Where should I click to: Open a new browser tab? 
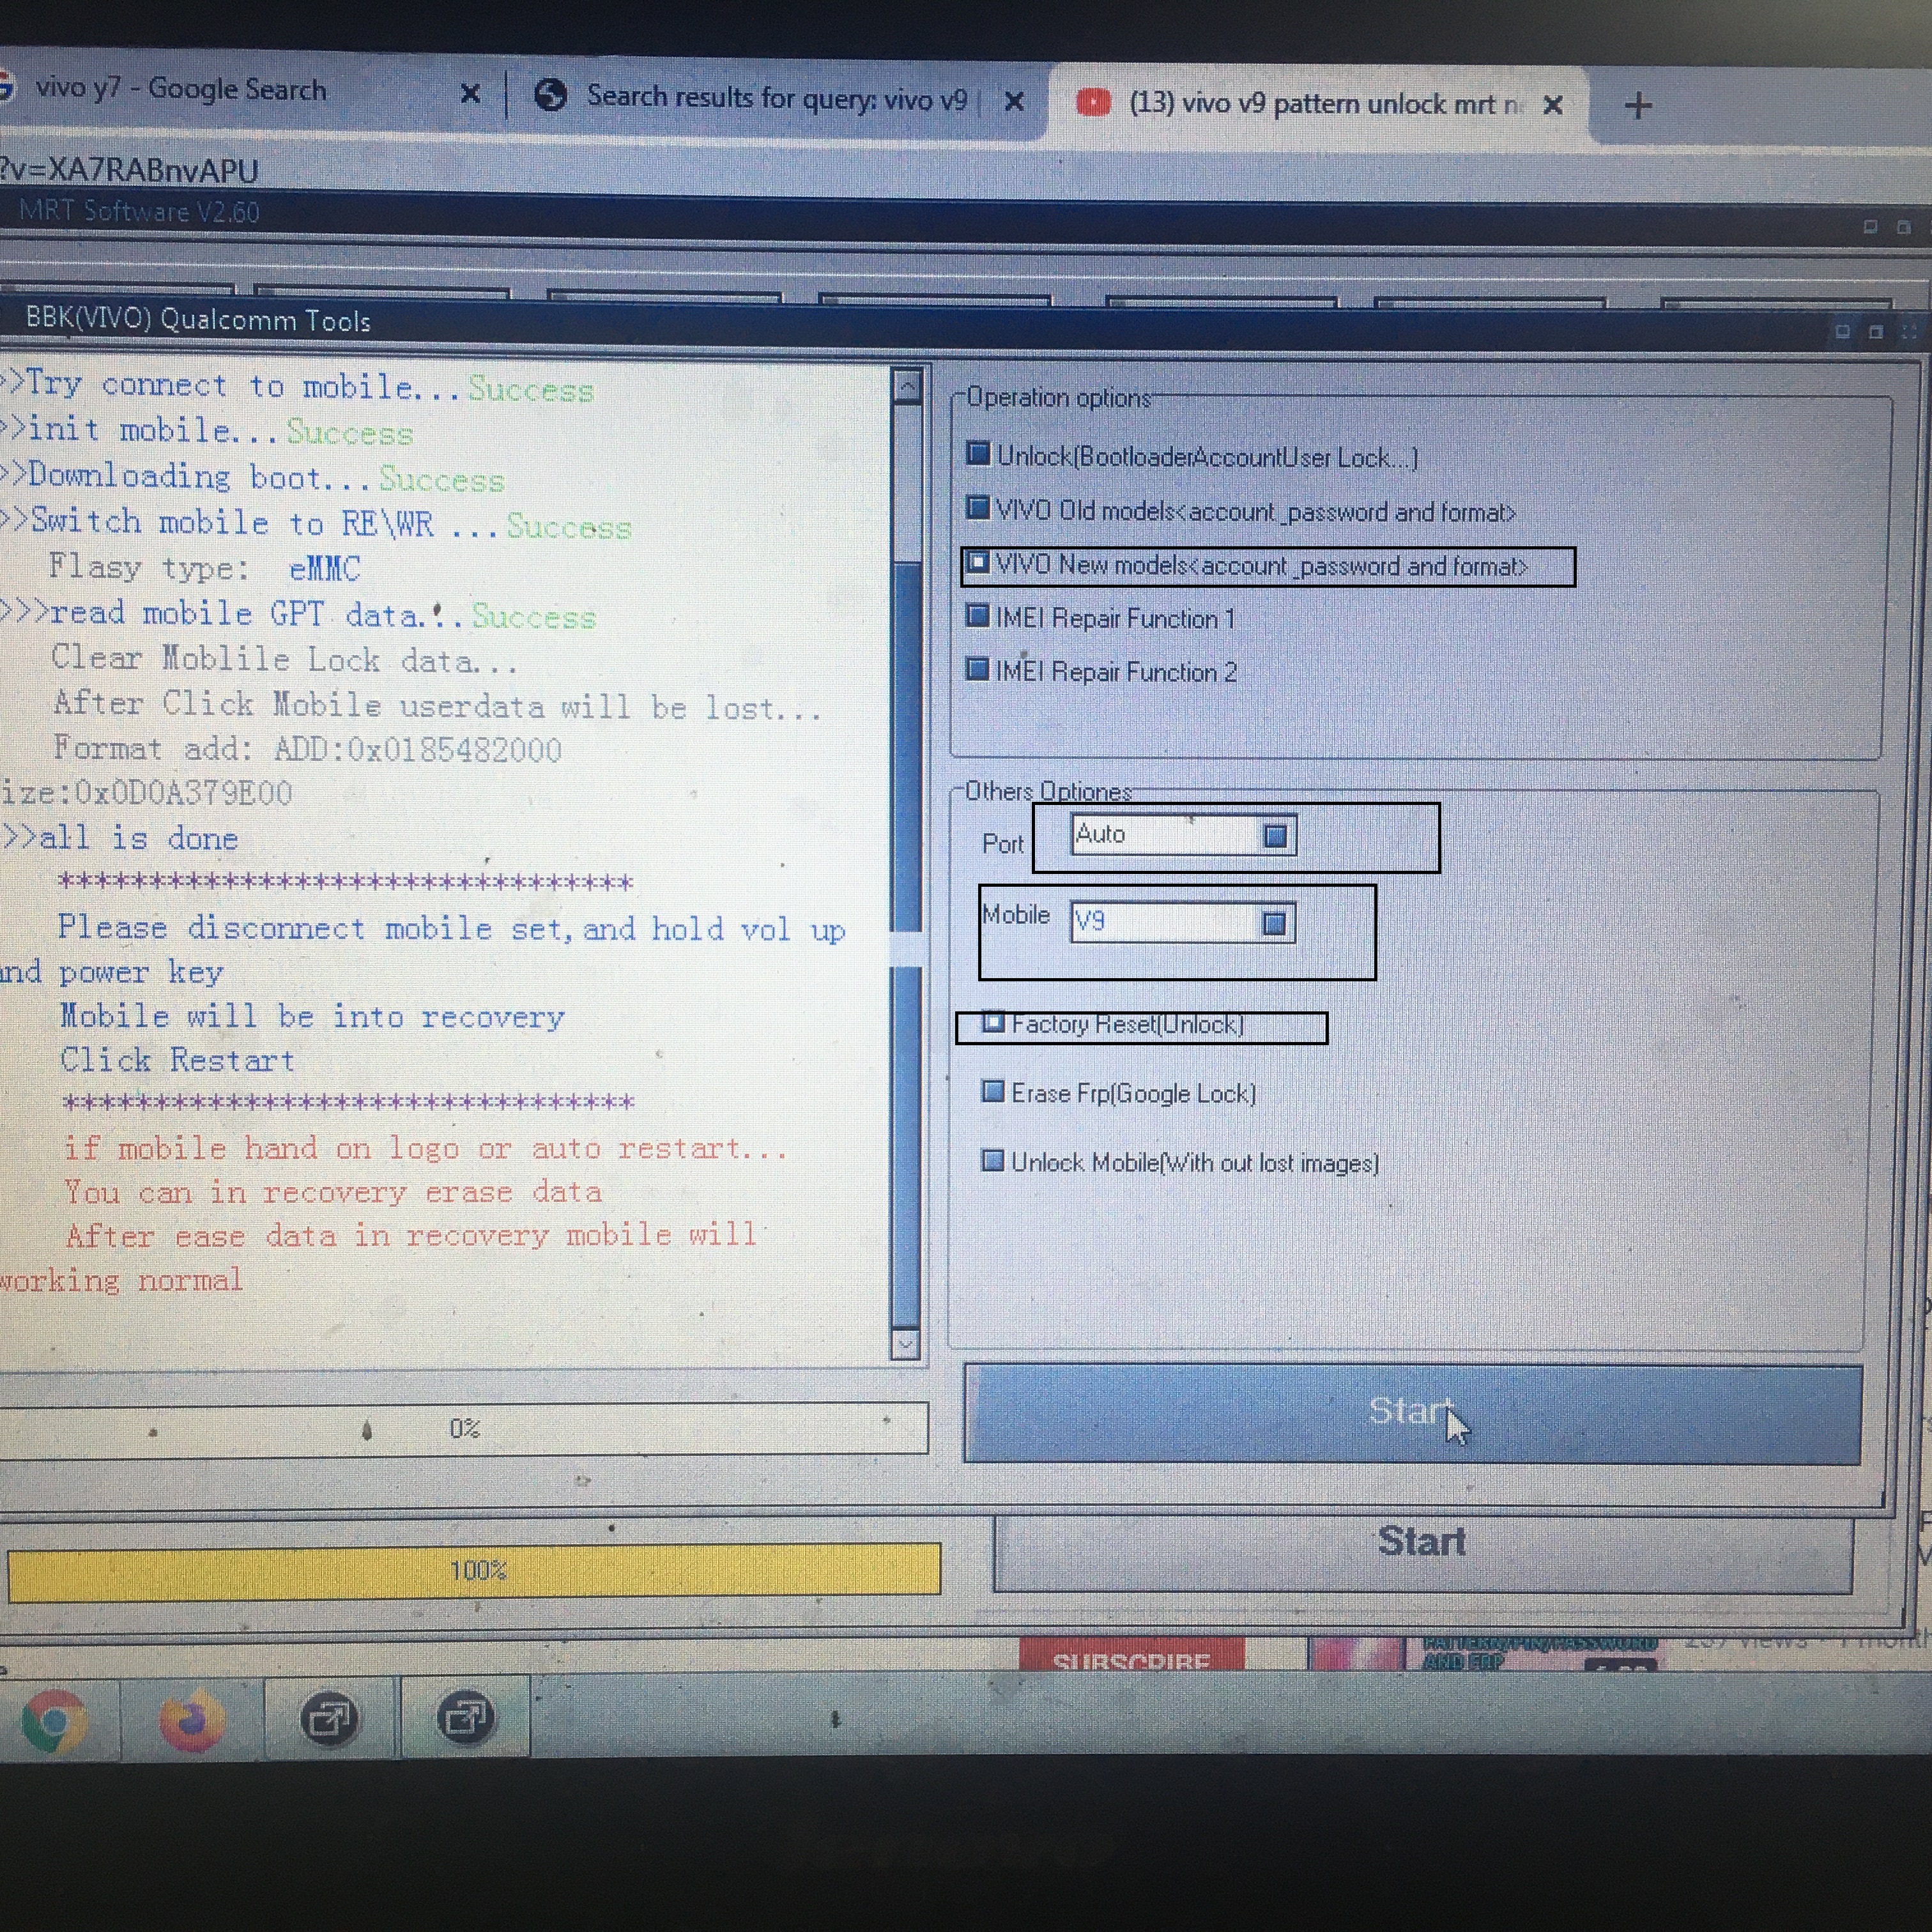pos(1638,105)
